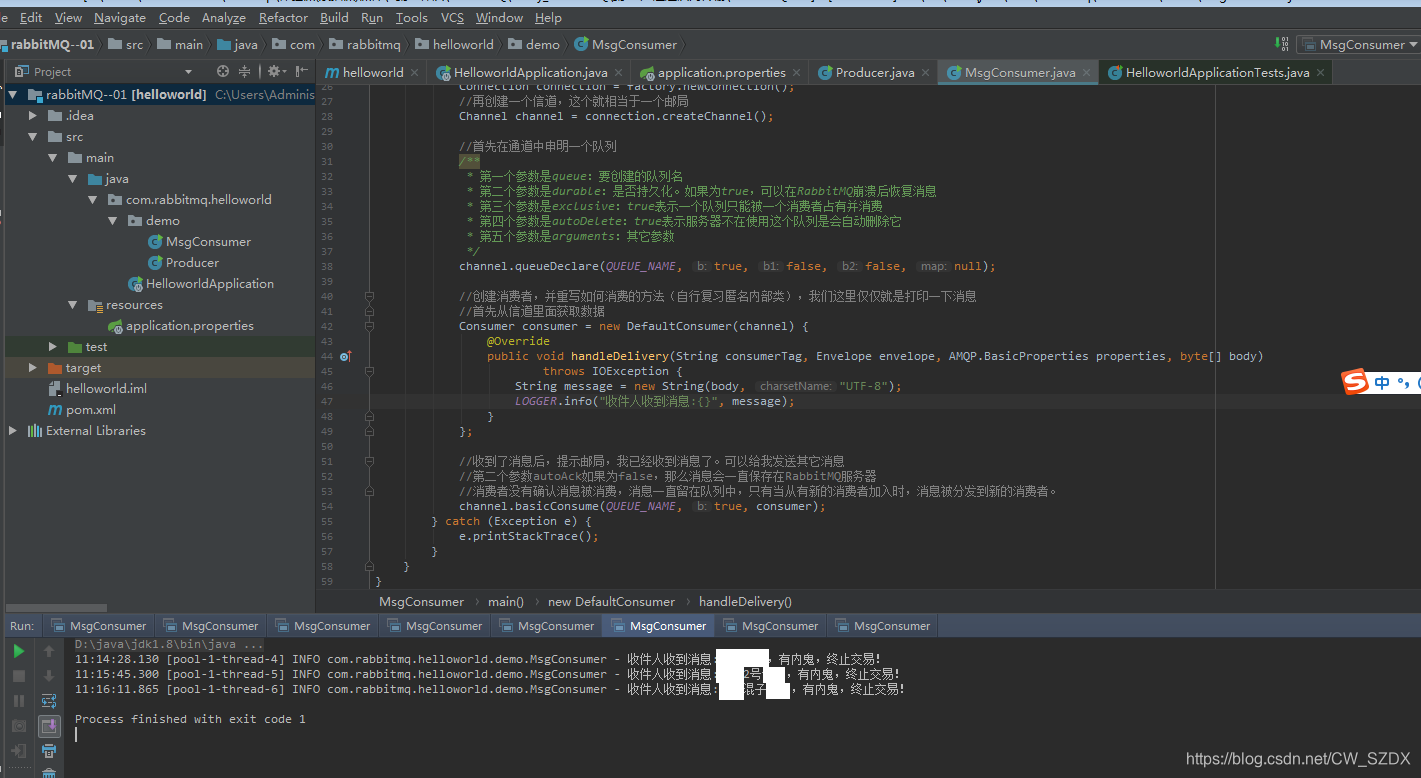
Task: Expand External Libraries node
Action: coord(13,431)
